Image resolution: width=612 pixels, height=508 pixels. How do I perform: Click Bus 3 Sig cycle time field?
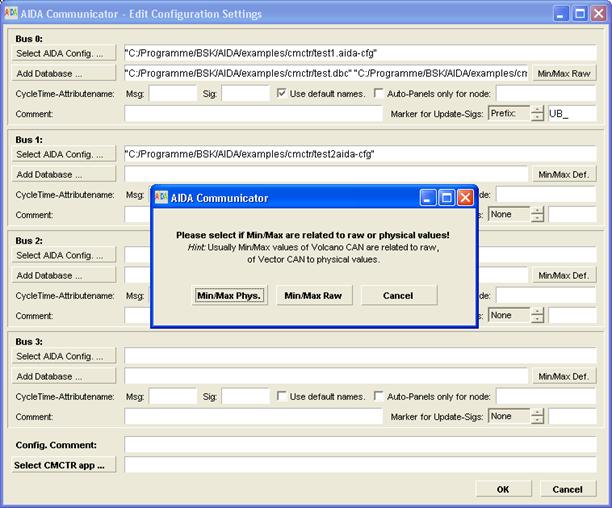click(x=246, y=396)
